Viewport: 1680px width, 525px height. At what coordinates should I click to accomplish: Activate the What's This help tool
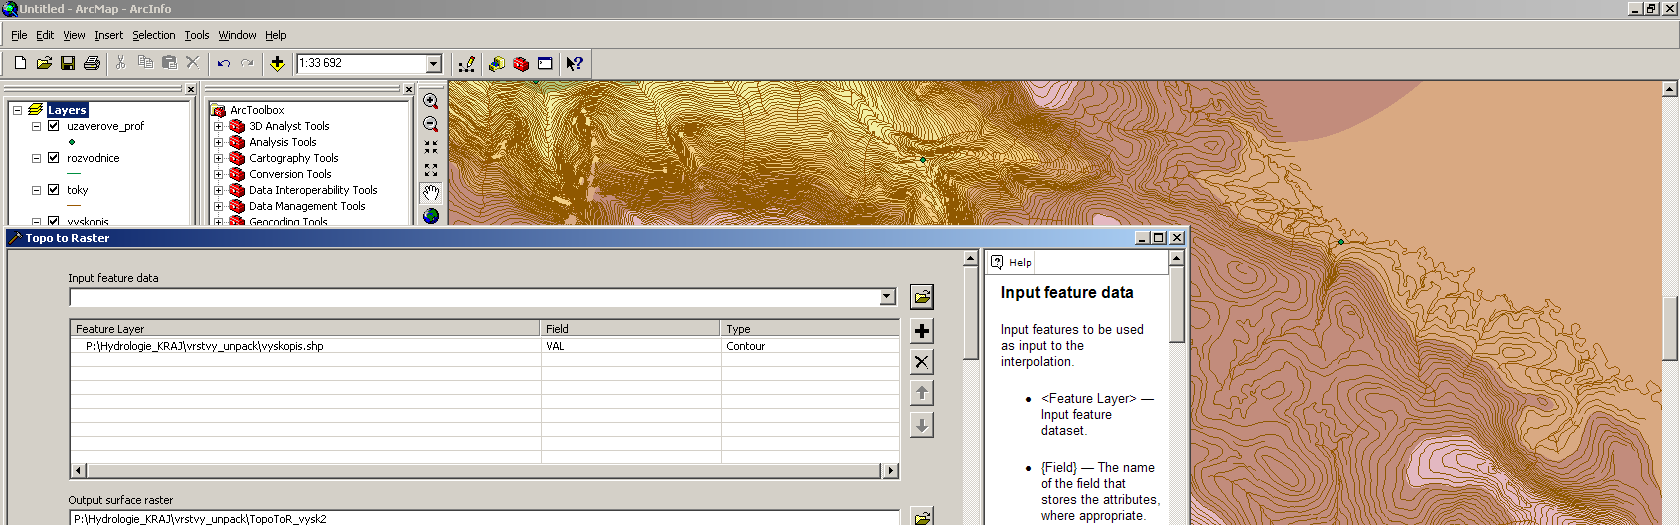click(x=574, y=63)
